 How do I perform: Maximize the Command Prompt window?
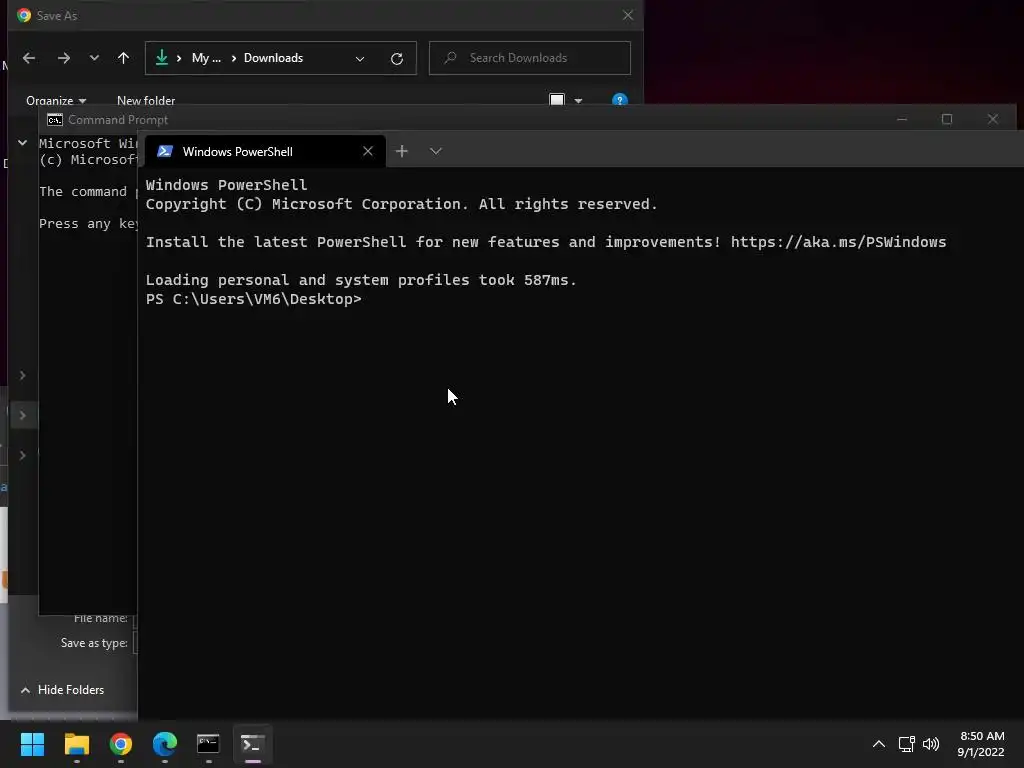(x=947, y=119)
